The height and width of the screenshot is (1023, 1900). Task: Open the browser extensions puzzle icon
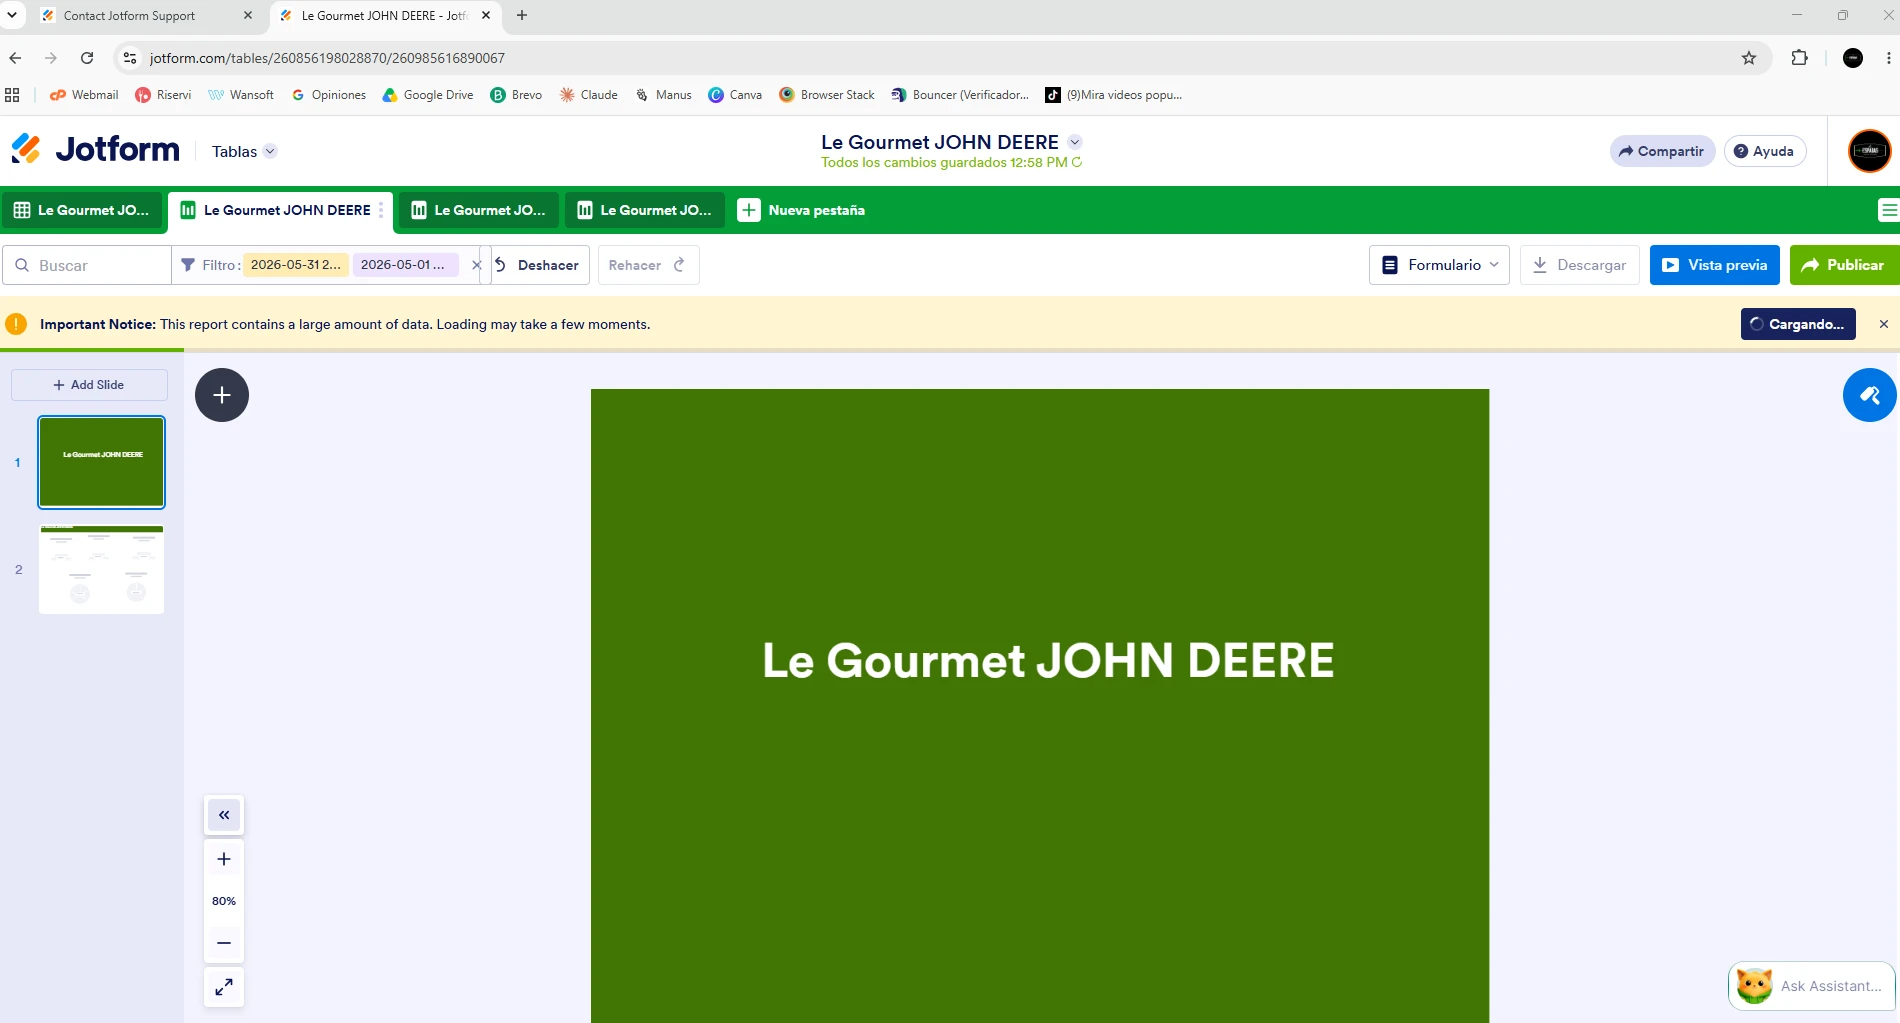[x=1799, y=58]
